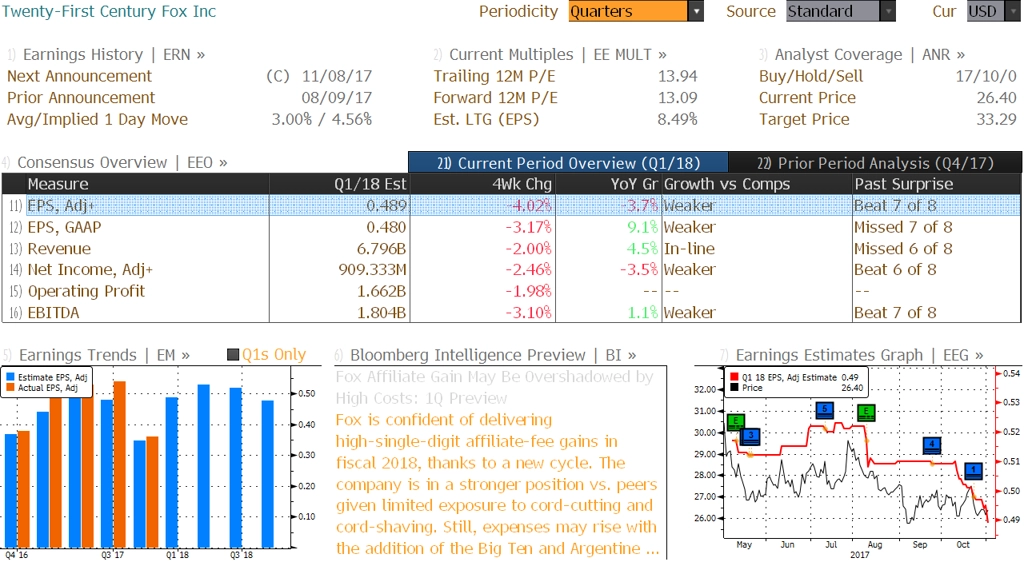
Task: Click 'Missed 7 of 8' past surprise
Action: point(903,227)
